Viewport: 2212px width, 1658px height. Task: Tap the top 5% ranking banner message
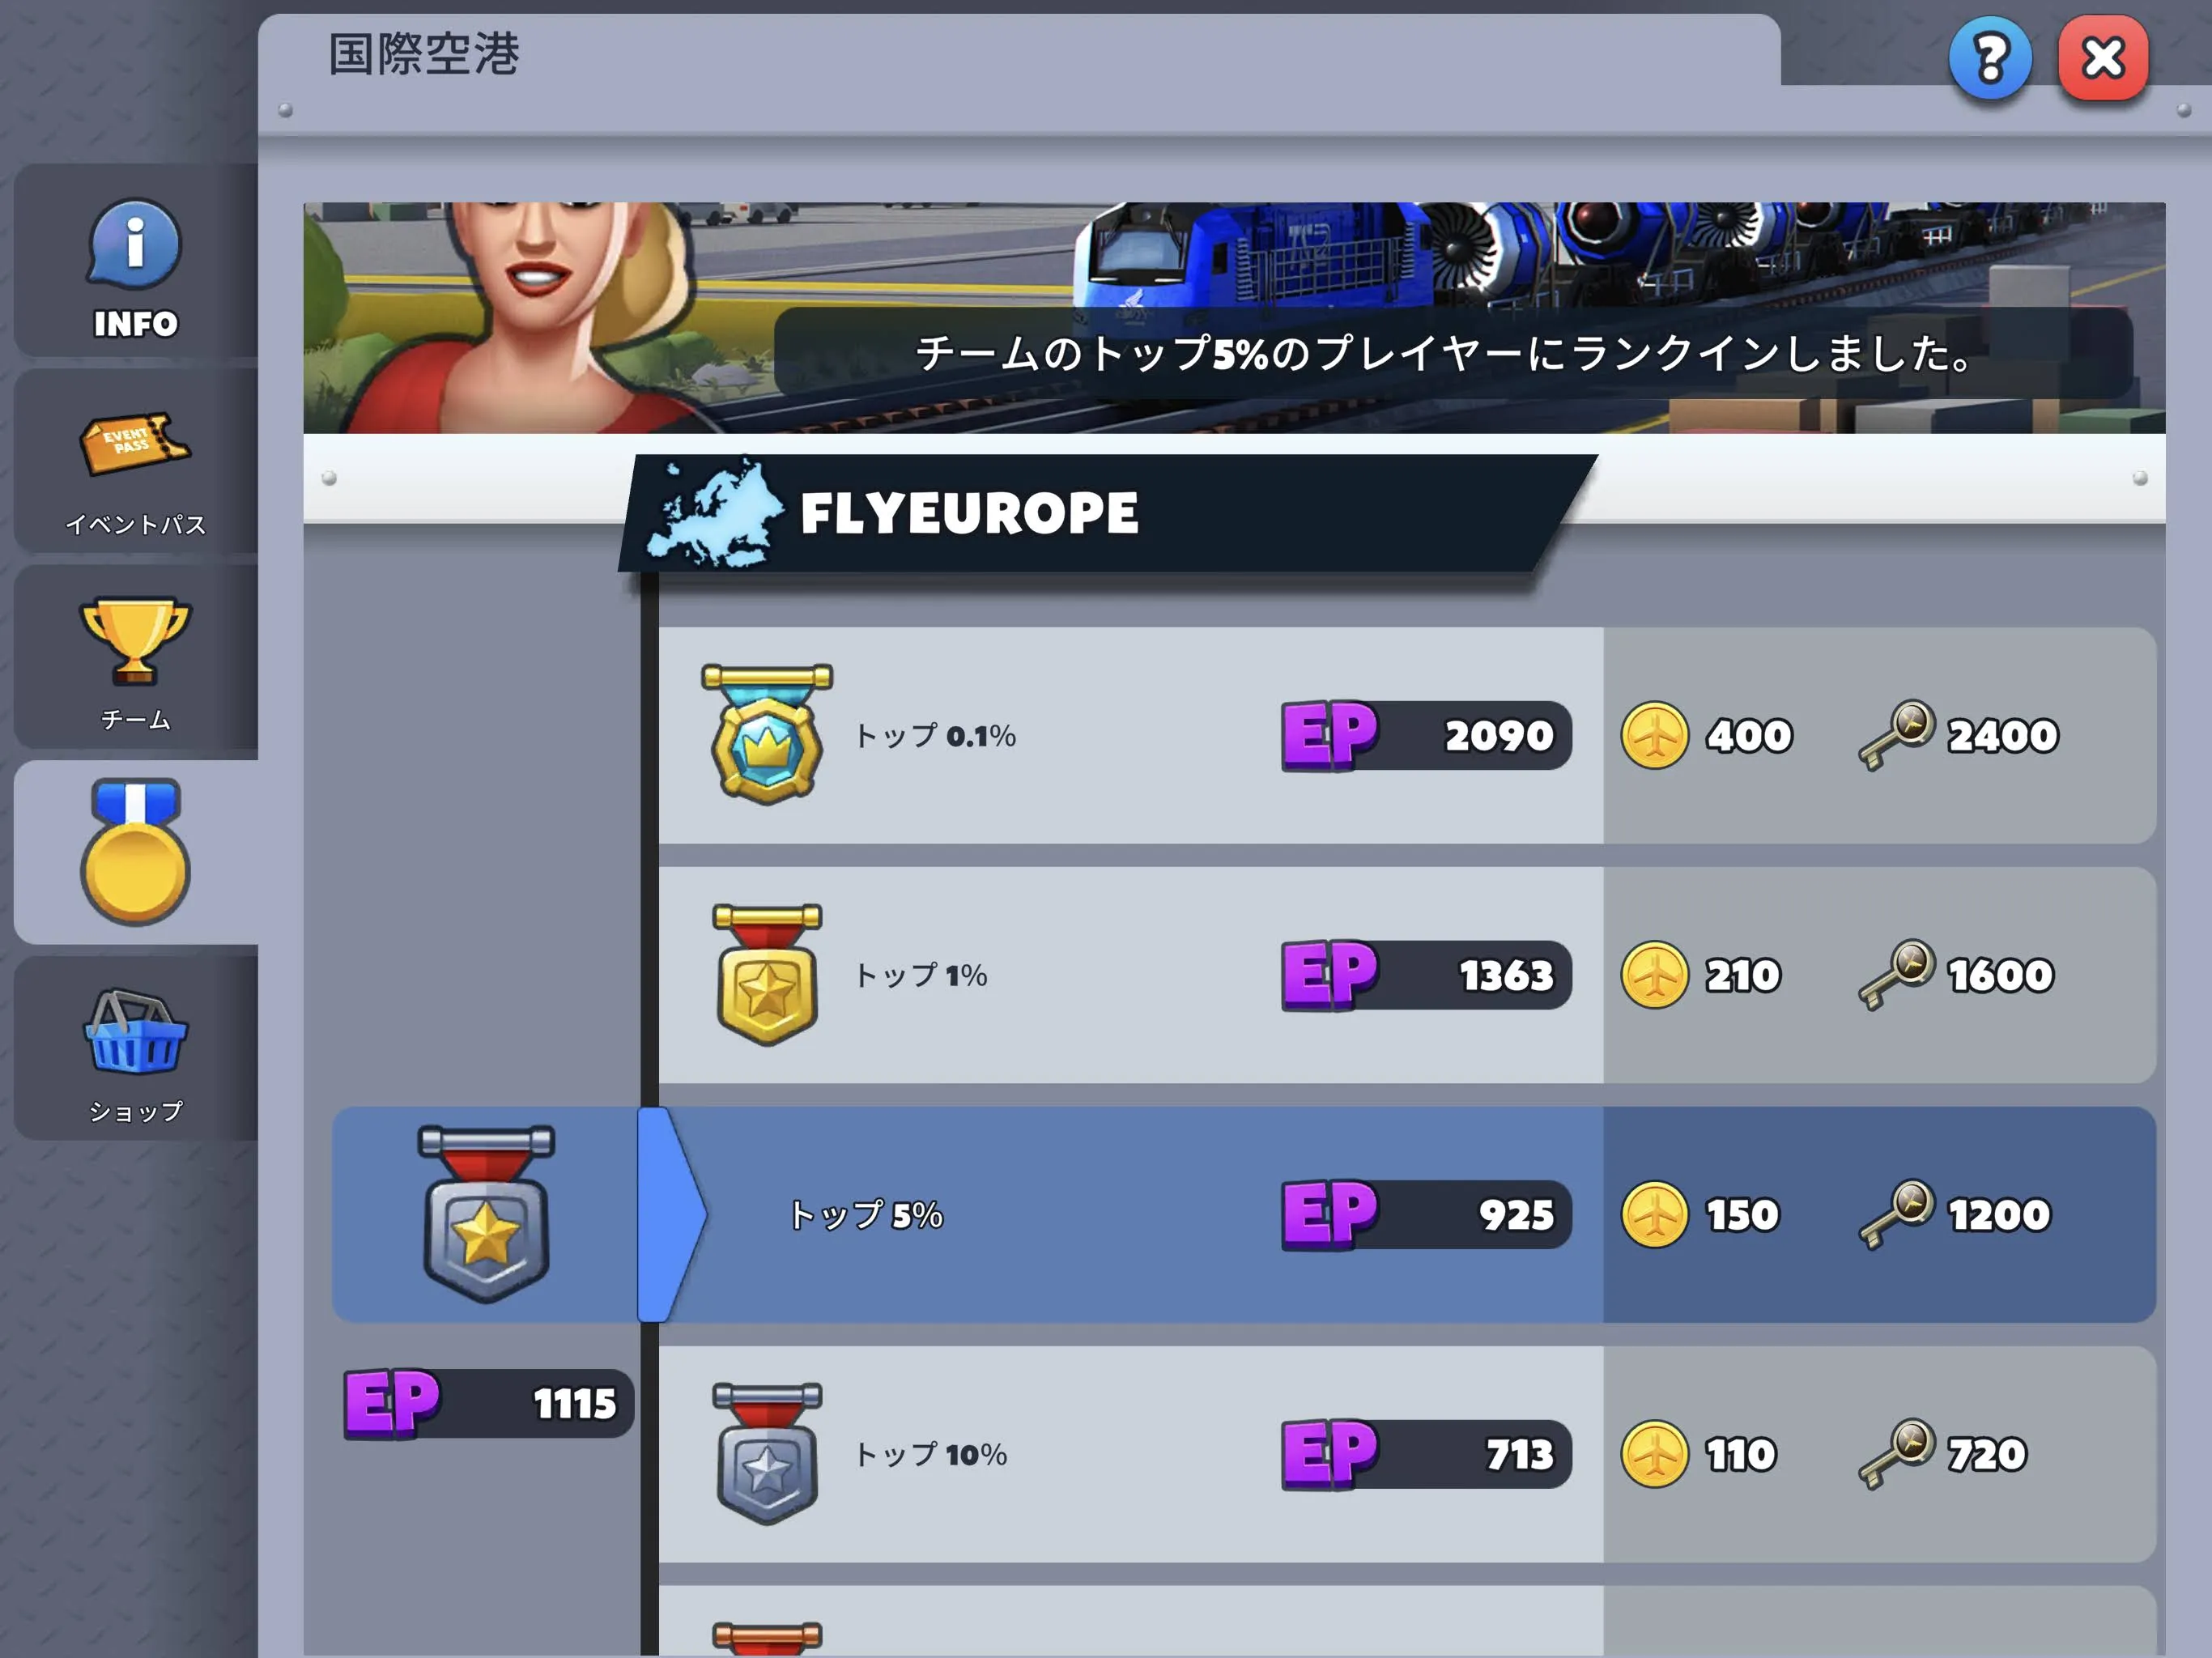click(x=1452, y=353)
